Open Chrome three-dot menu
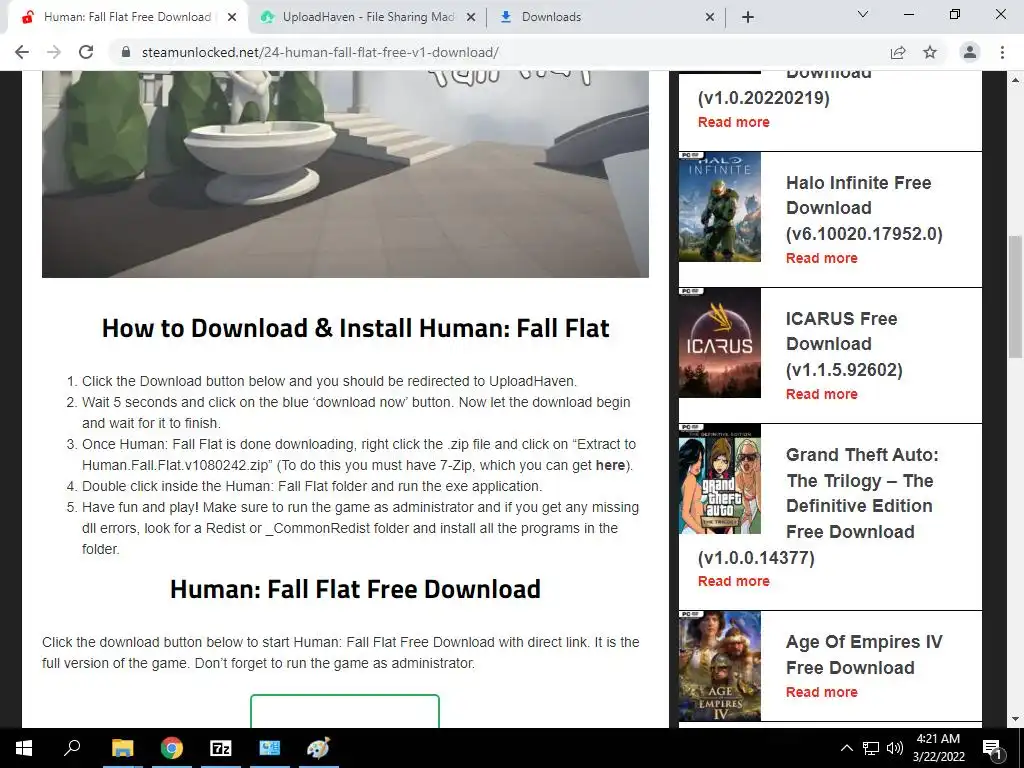1024x768 pixels. pos(1002,52)
